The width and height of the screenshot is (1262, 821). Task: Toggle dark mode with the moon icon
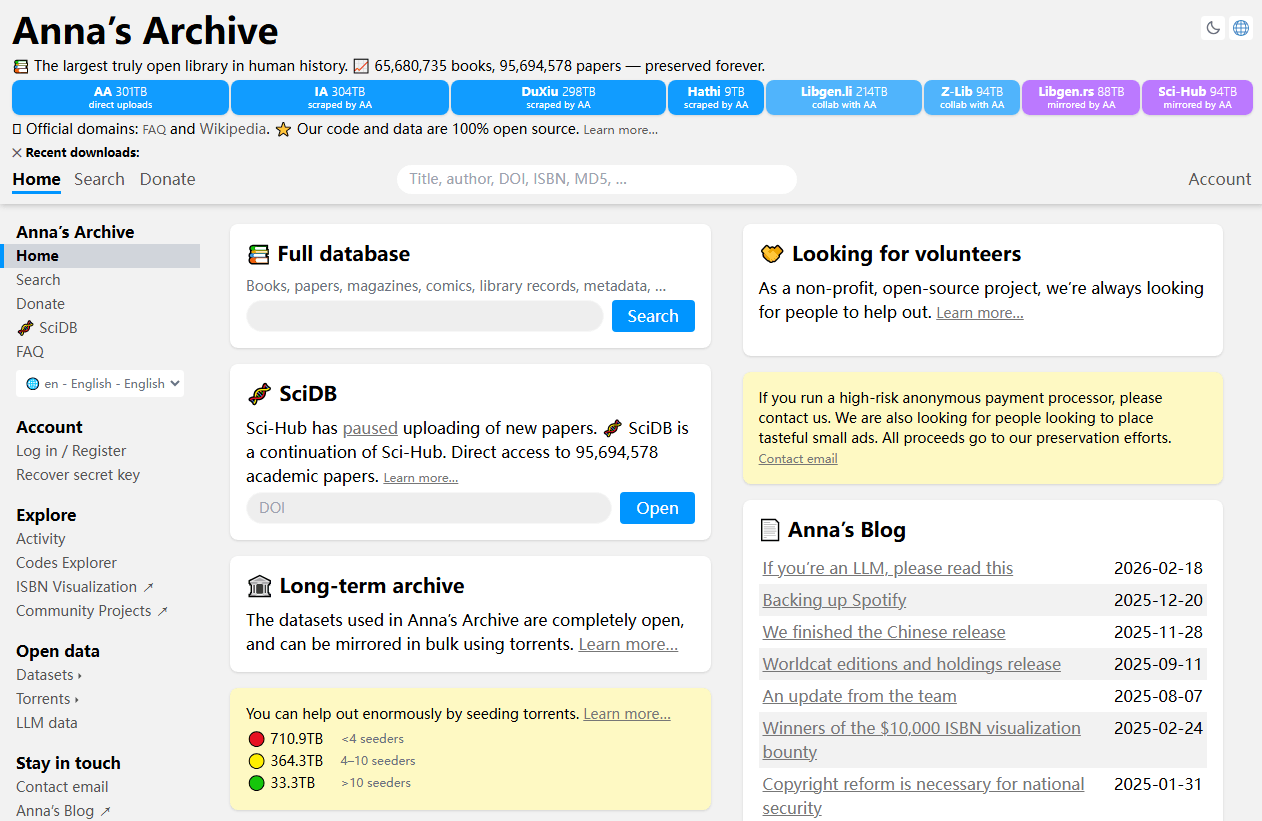(1213, 28)
